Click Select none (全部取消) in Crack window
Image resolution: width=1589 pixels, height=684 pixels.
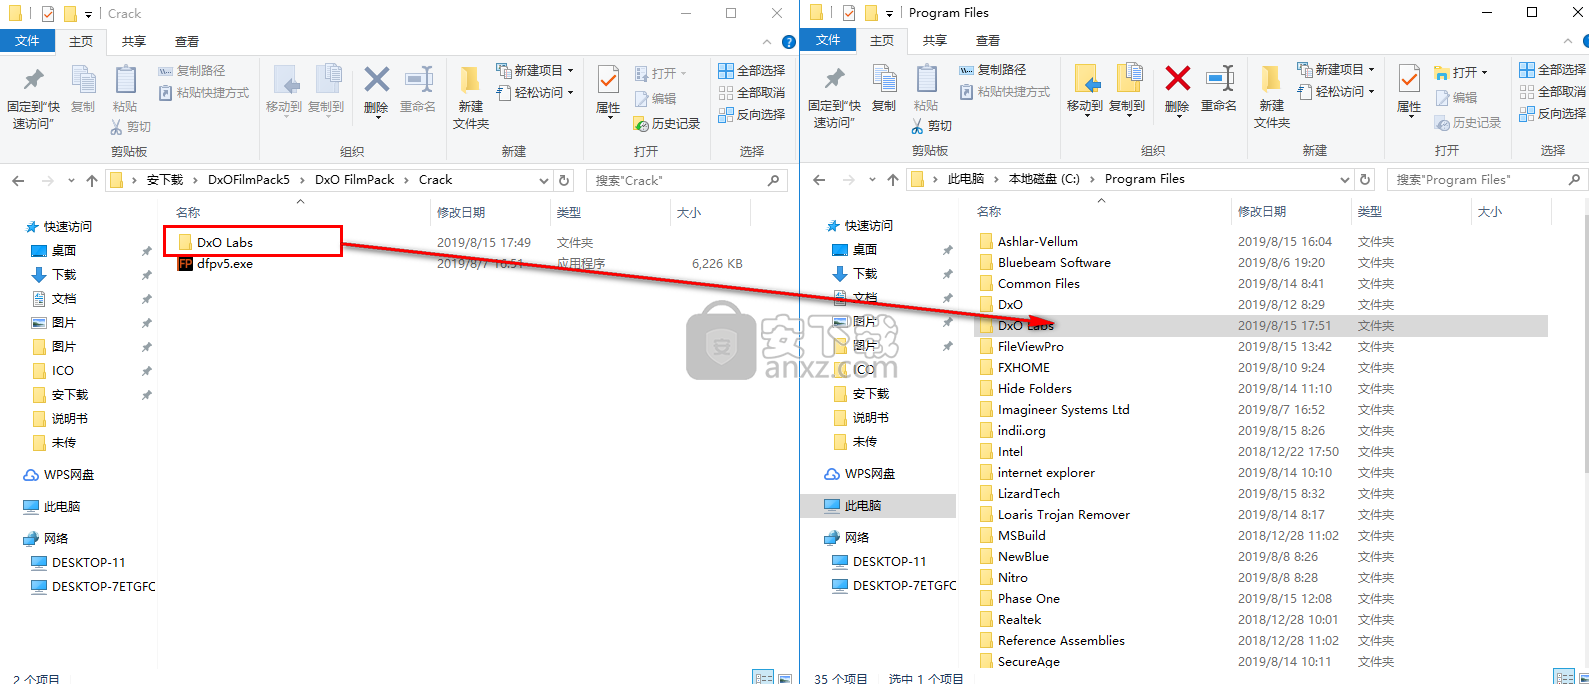[751, 93]
